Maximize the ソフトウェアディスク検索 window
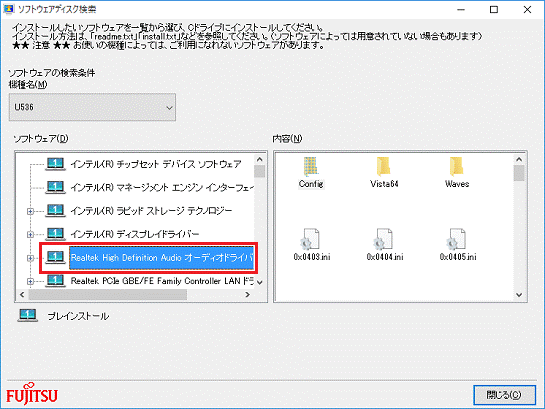This screenshot has height=409, width=545. coord(494,9)
